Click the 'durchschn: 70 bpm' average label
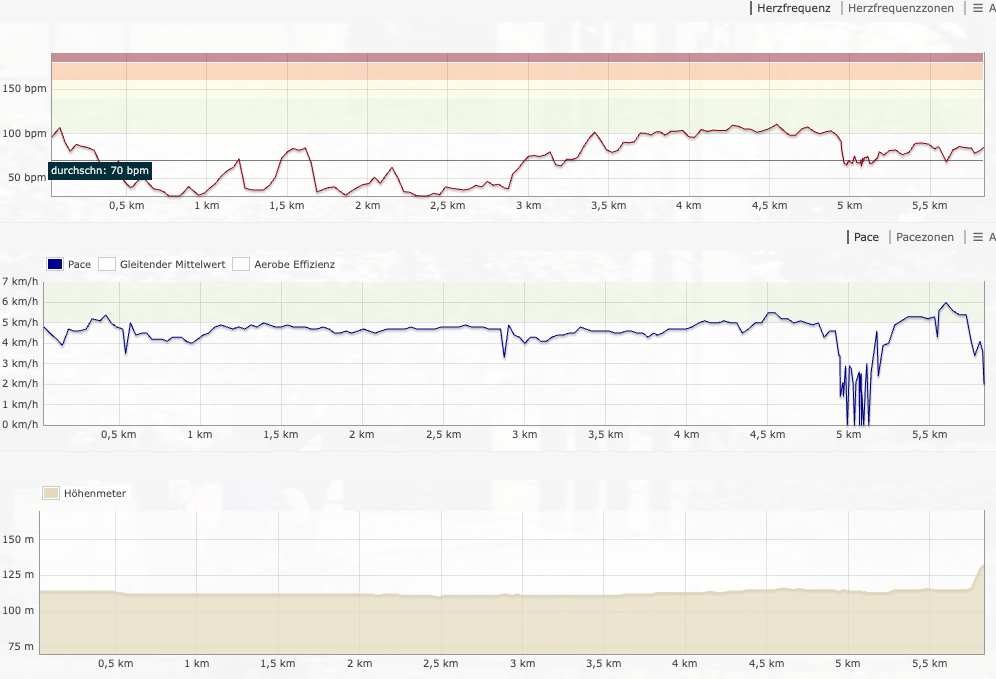The height and width of the screenshot is (679, 996). (x=100, y=171)
